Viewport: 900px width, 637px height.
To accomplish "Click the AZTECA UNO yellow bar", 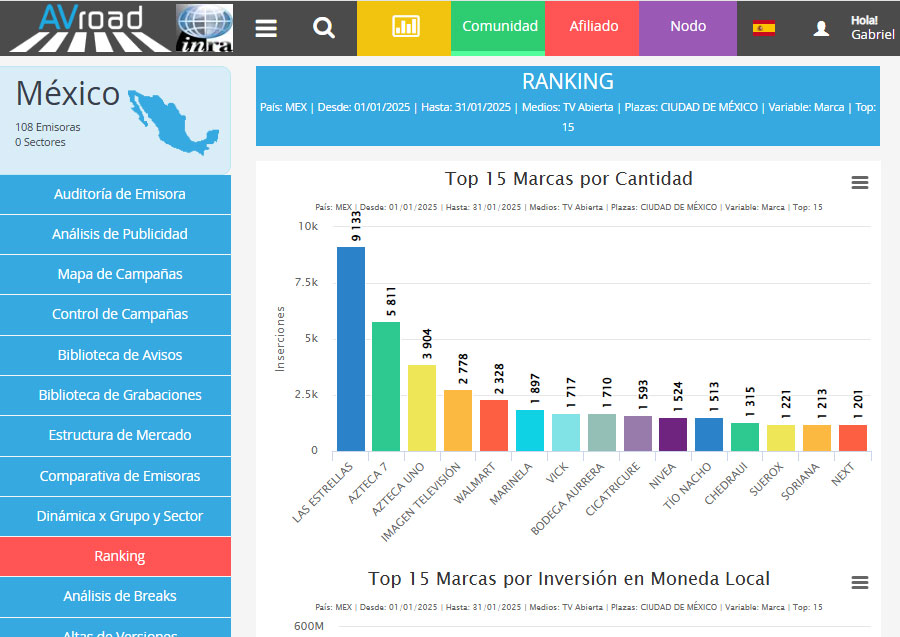I will 422,408.
